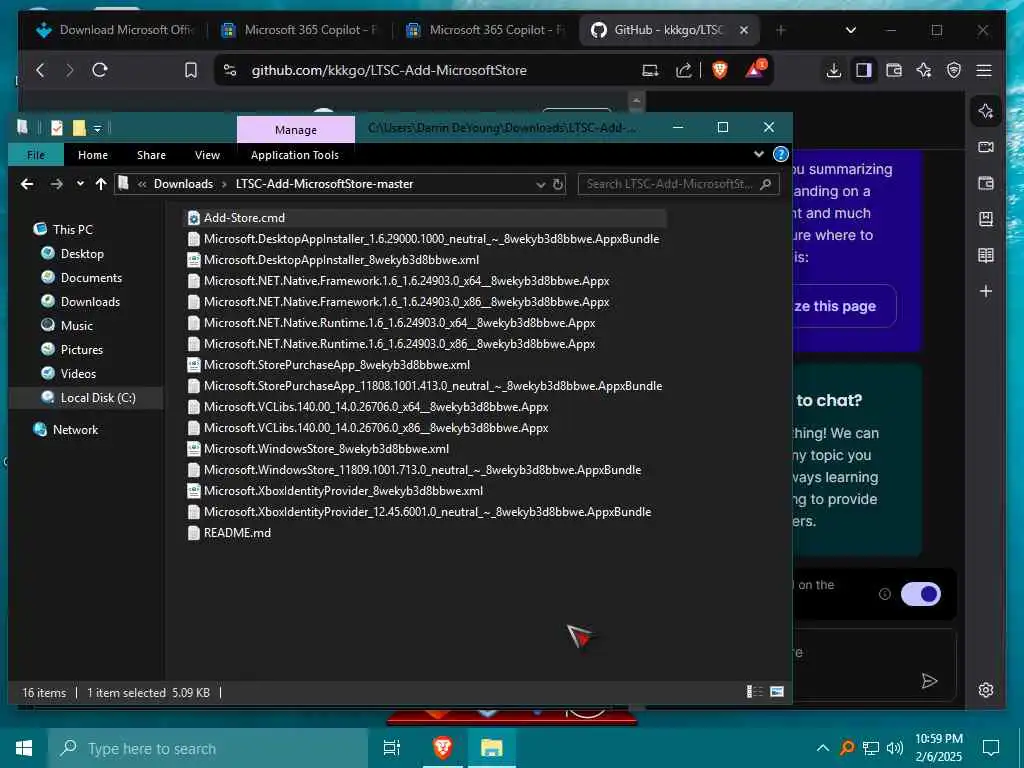
Task: Click the browser address bar URL
Action: pos(389,70)
